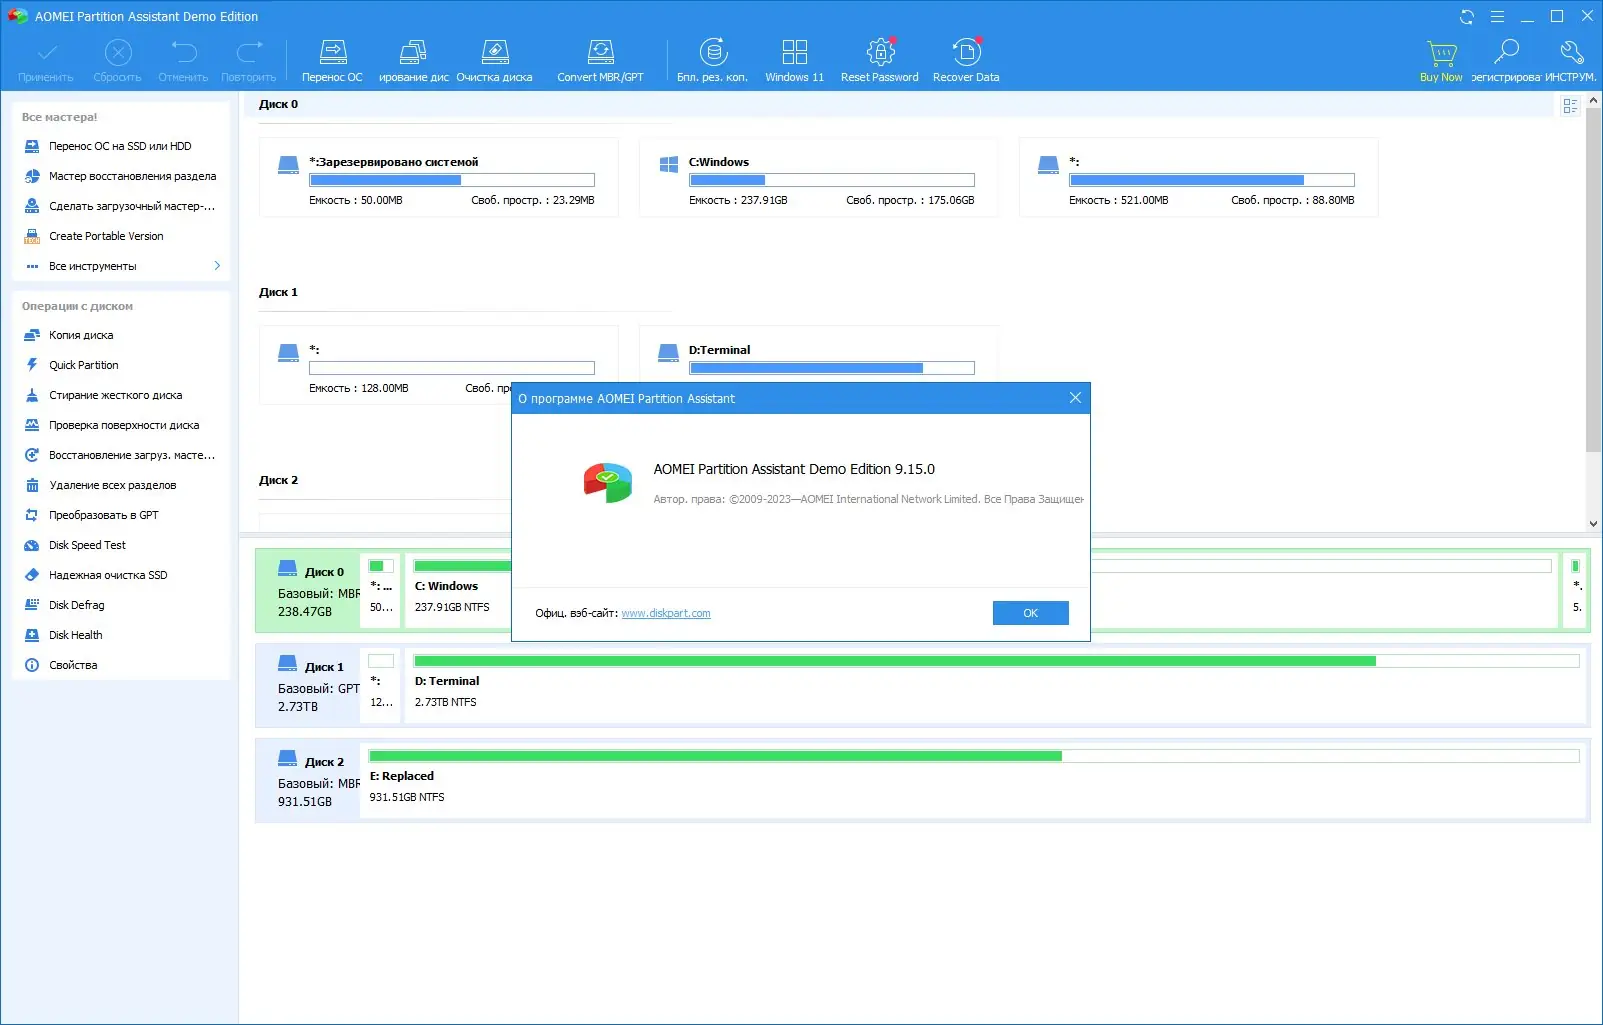Open the Бпл. рез. коп. backup tool
Screen dimensions: 1603x1025
coord(712,60)
